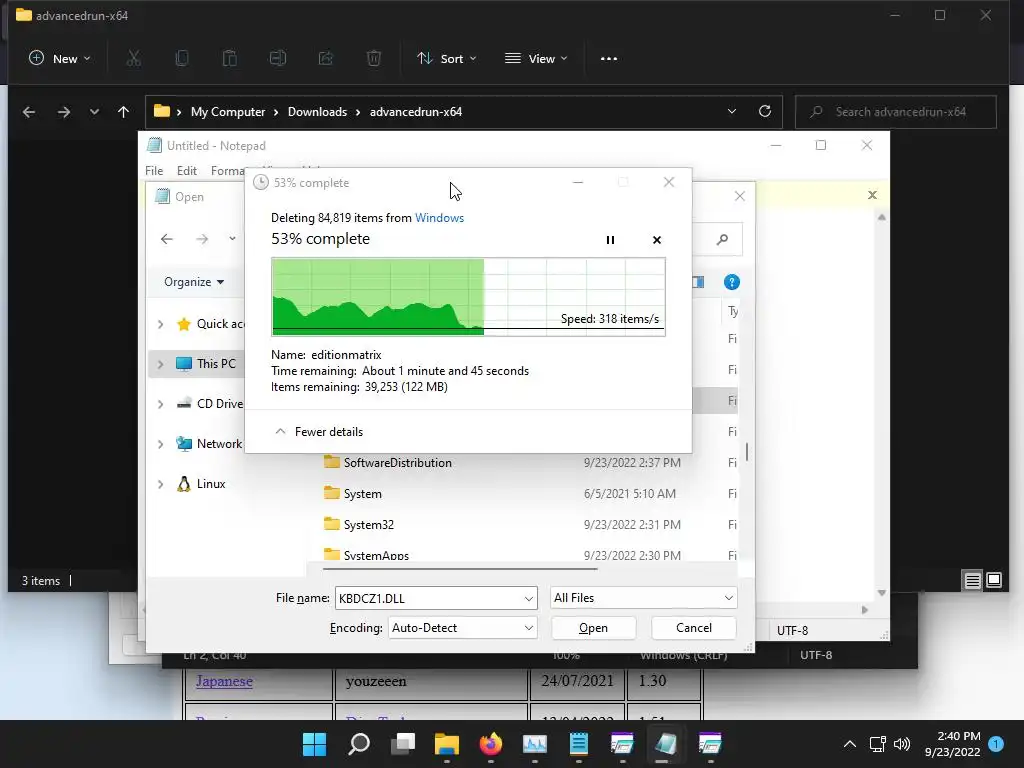Expand the CD Drive tree node
Screen dimensions: 1024x768
161,404
